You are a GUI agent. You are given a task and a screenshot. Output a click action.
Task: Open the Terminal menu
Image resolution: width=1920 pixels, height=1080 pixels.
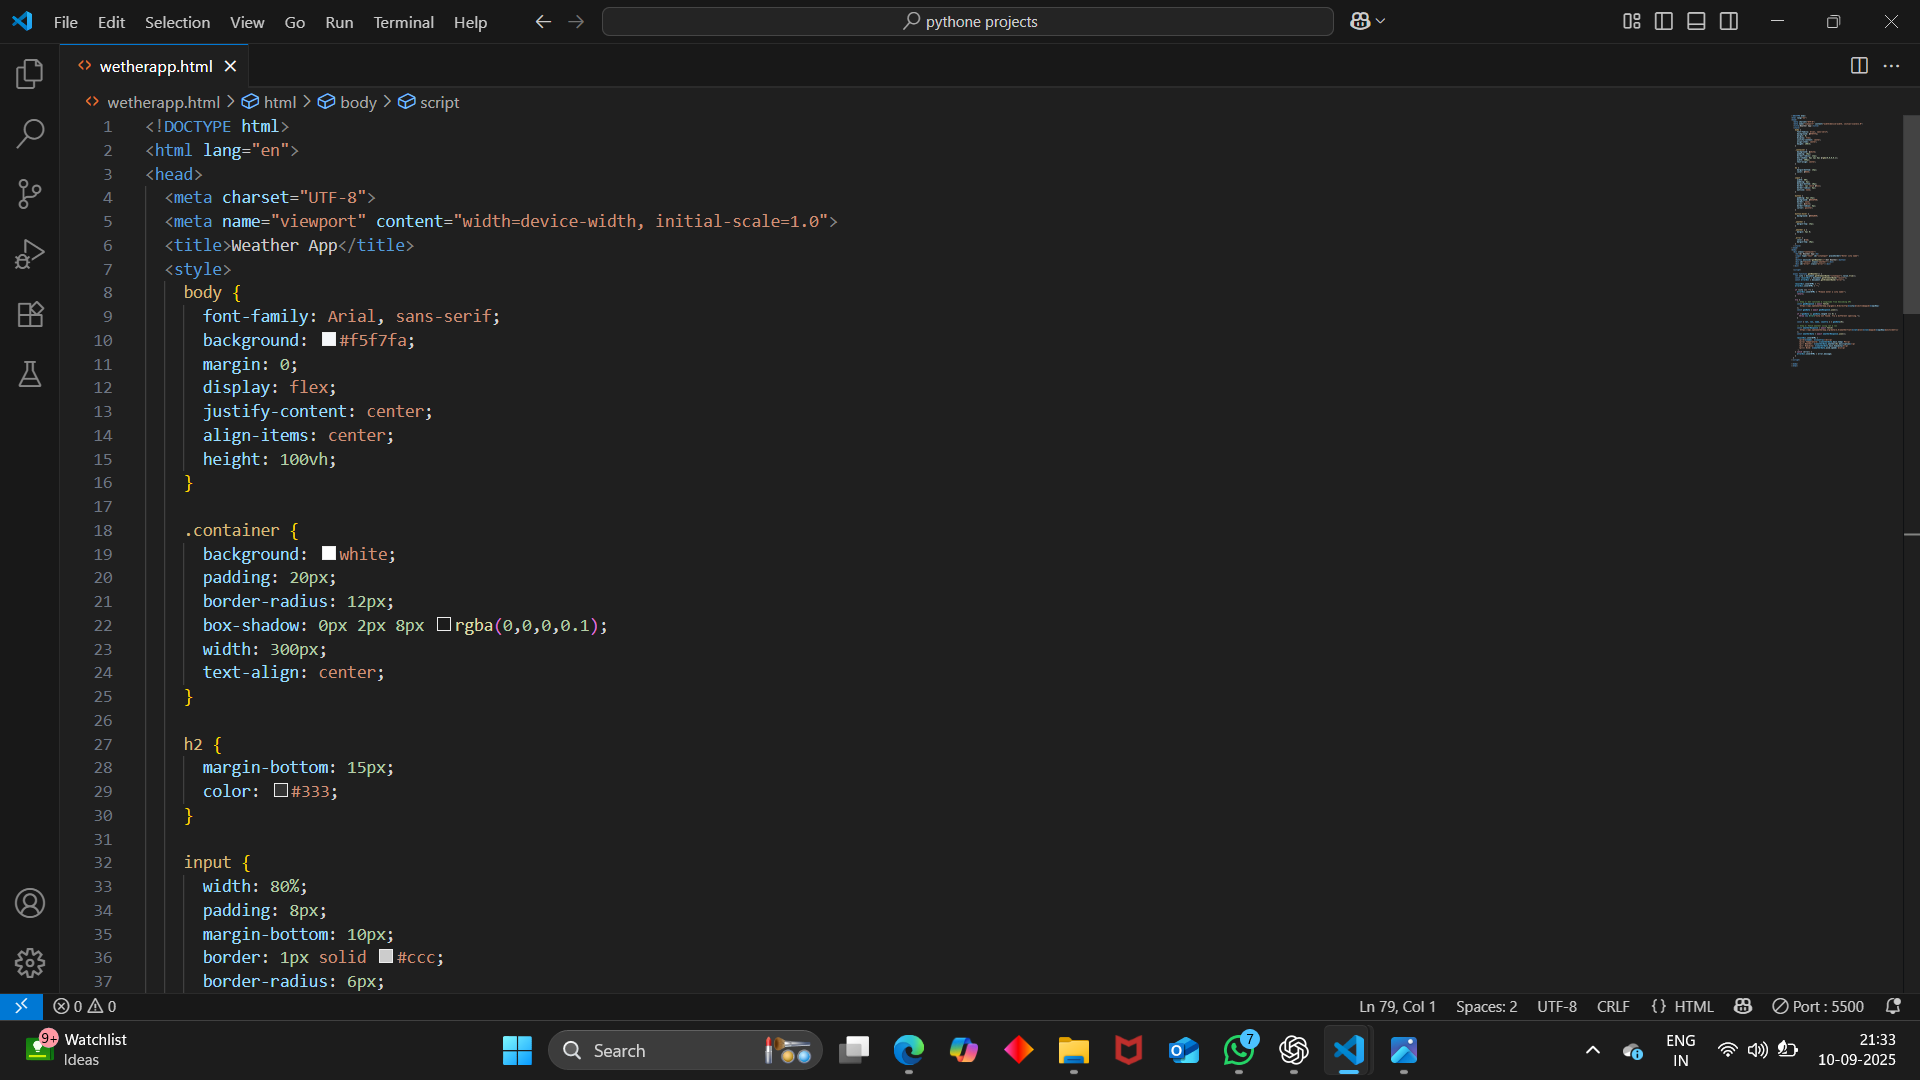pyautogui.click(x=403, y=22)
